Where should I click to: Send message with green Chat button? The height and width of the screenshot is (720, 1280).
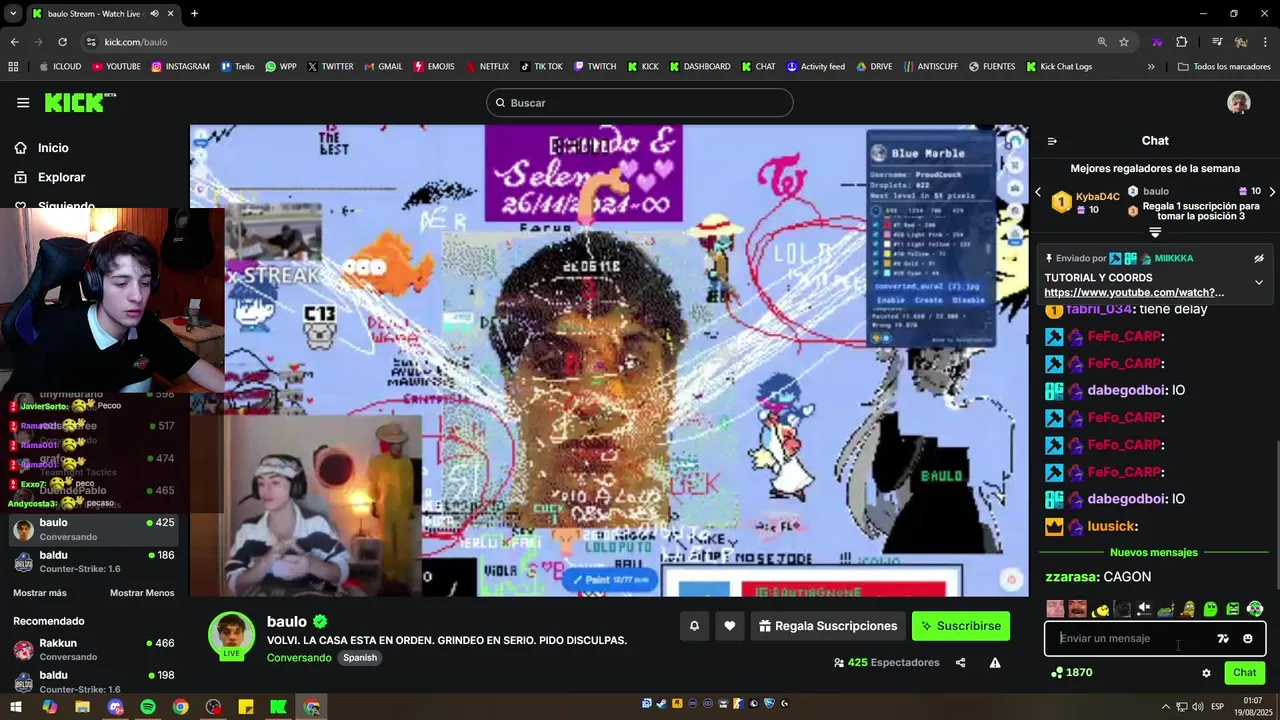coord(1244,673)
